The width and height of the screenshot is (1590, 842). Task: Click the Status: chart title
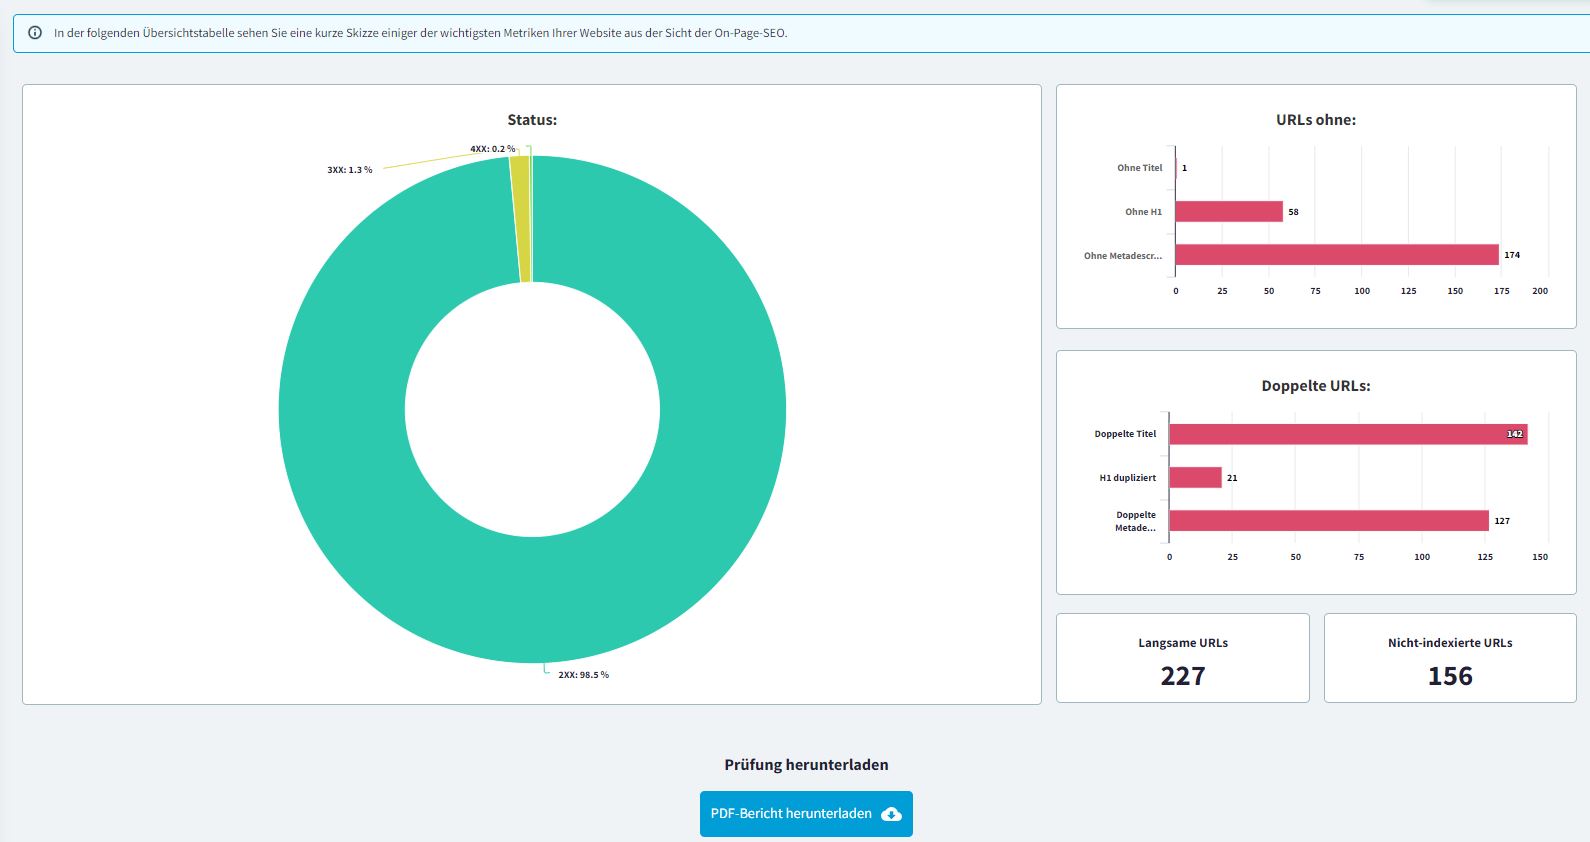532,120
